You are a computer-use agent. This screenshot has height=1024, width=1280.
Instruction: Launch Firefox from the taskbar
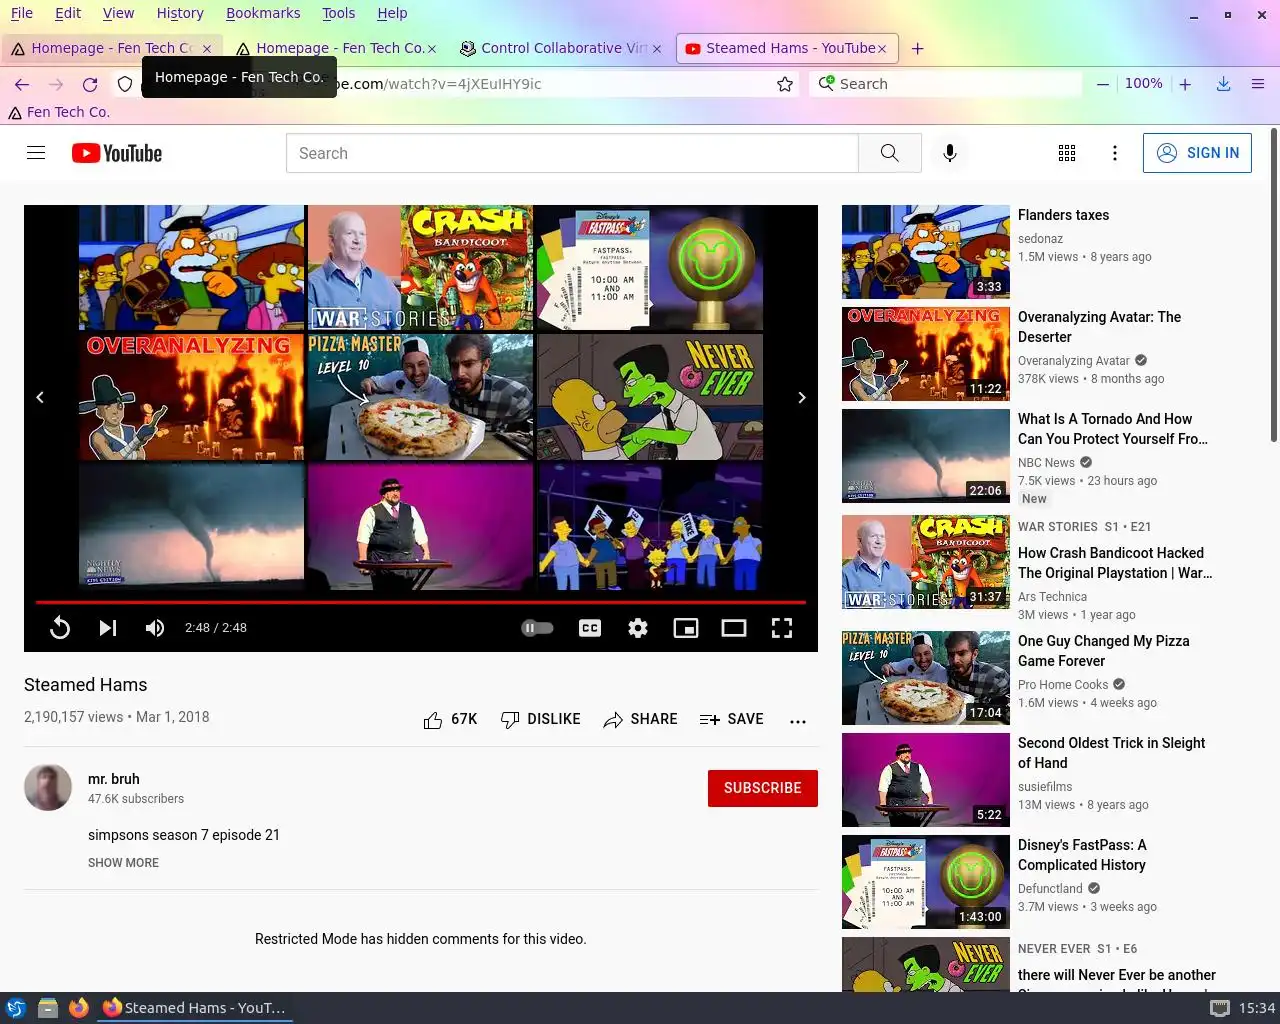click(x=78, y=1008)
